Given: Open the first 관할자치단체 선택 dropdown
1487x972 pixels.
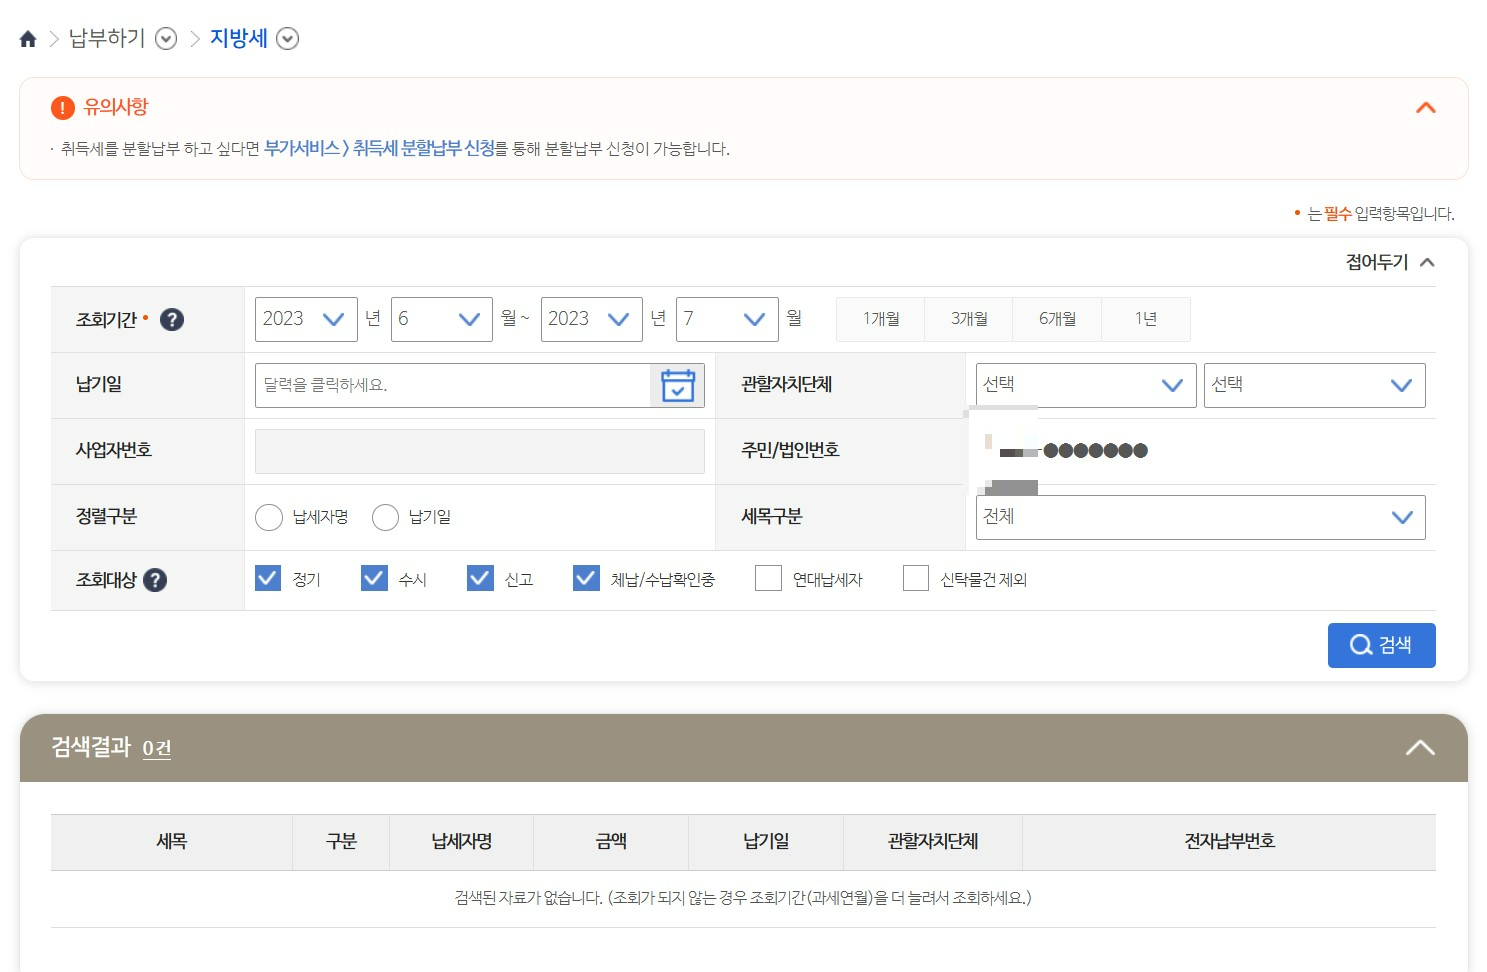Looking at the screenshot, I should pyautogui.click(x=1086, y=385).
